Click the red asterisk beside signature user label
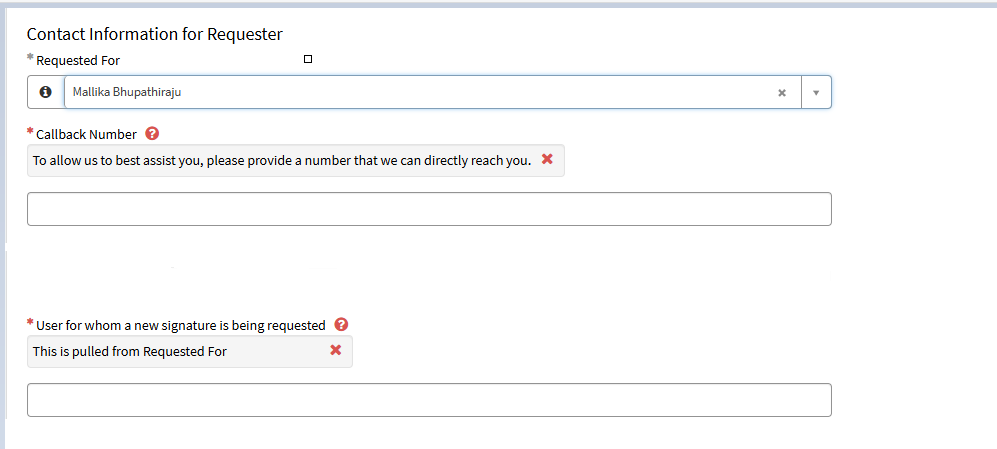Viewport: 997px width, 449px height. click(x=30, y=322)
